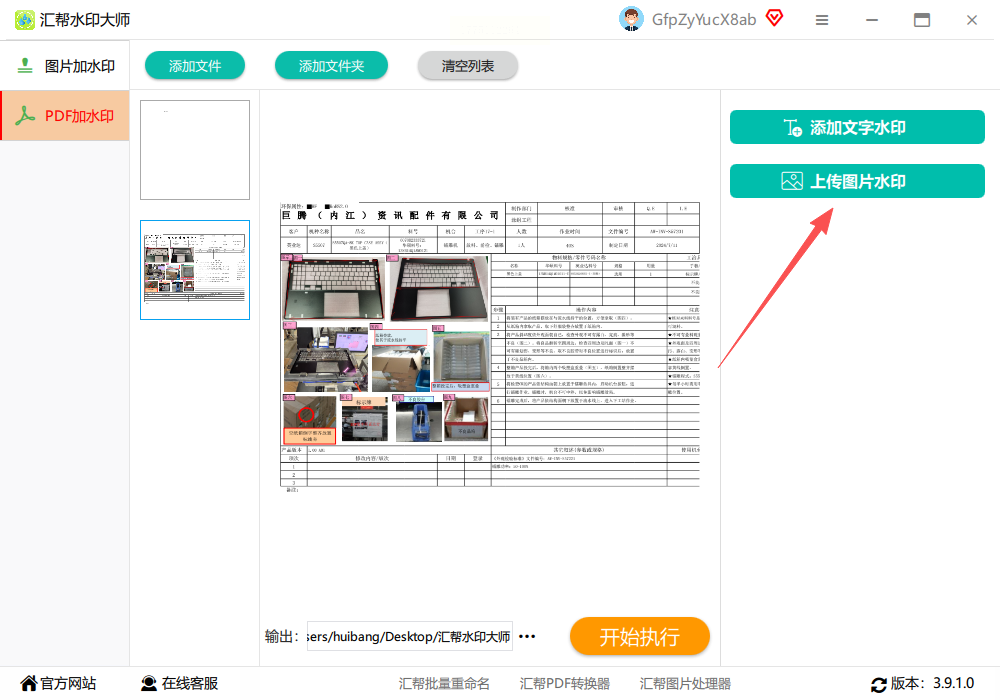Screen dimensions: 1000x700
Task: Click the image stamp icon in 图片加水印
Action: [x=25, y=66]
